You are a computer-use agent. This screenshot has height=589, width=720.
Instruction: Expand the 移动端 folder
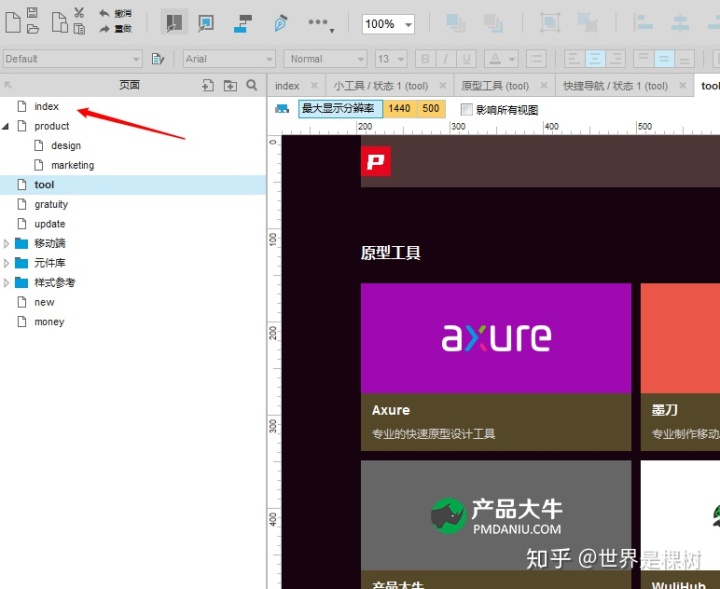click(x=6, y=243)
